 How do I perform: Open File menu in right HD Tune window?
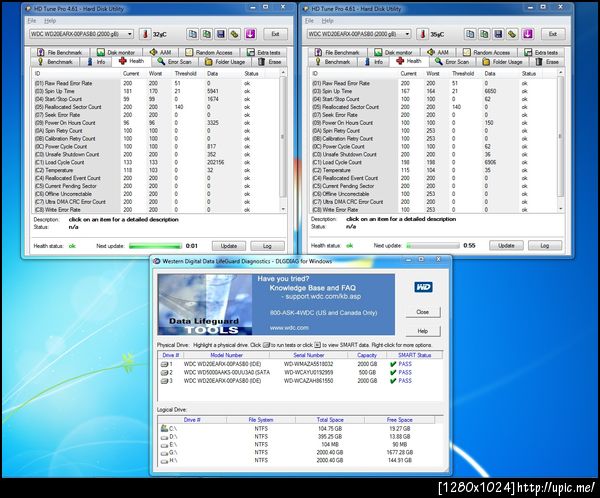(x=309, y=21)
